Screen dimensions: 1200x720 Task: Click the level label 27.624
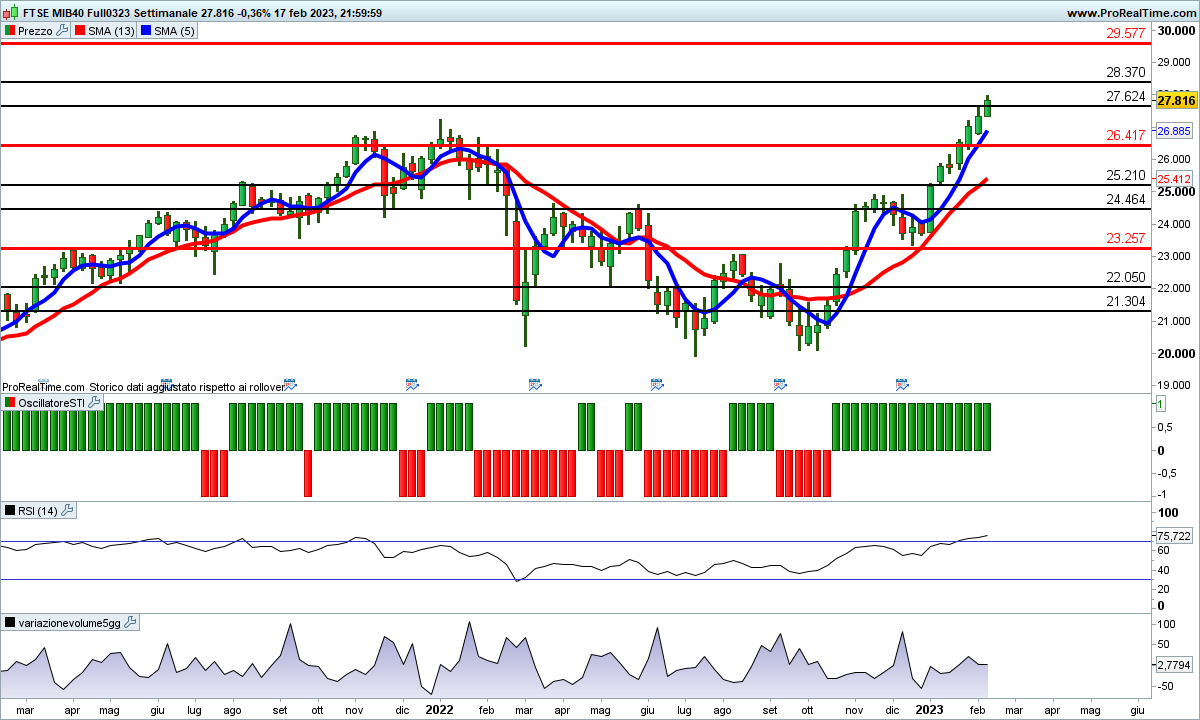point(1126,96)
